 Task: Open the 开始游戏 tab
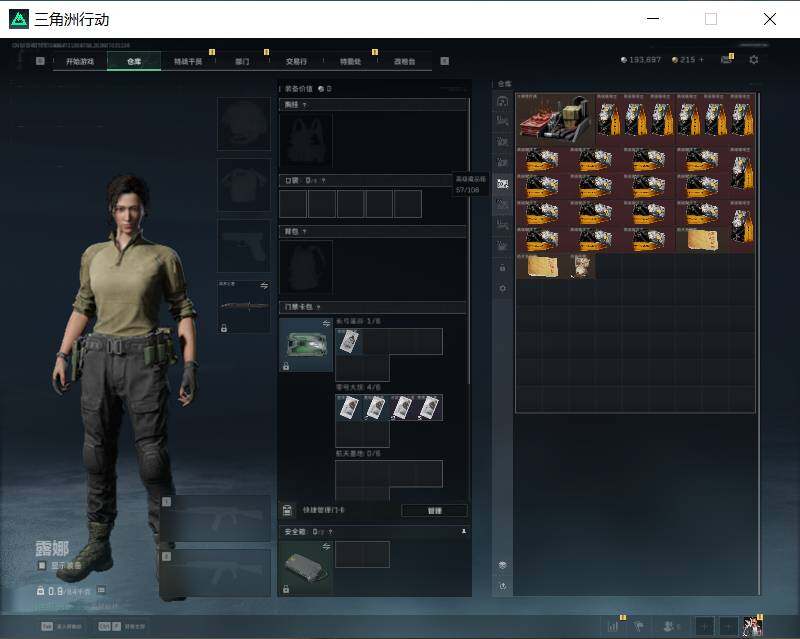(80, 61)
